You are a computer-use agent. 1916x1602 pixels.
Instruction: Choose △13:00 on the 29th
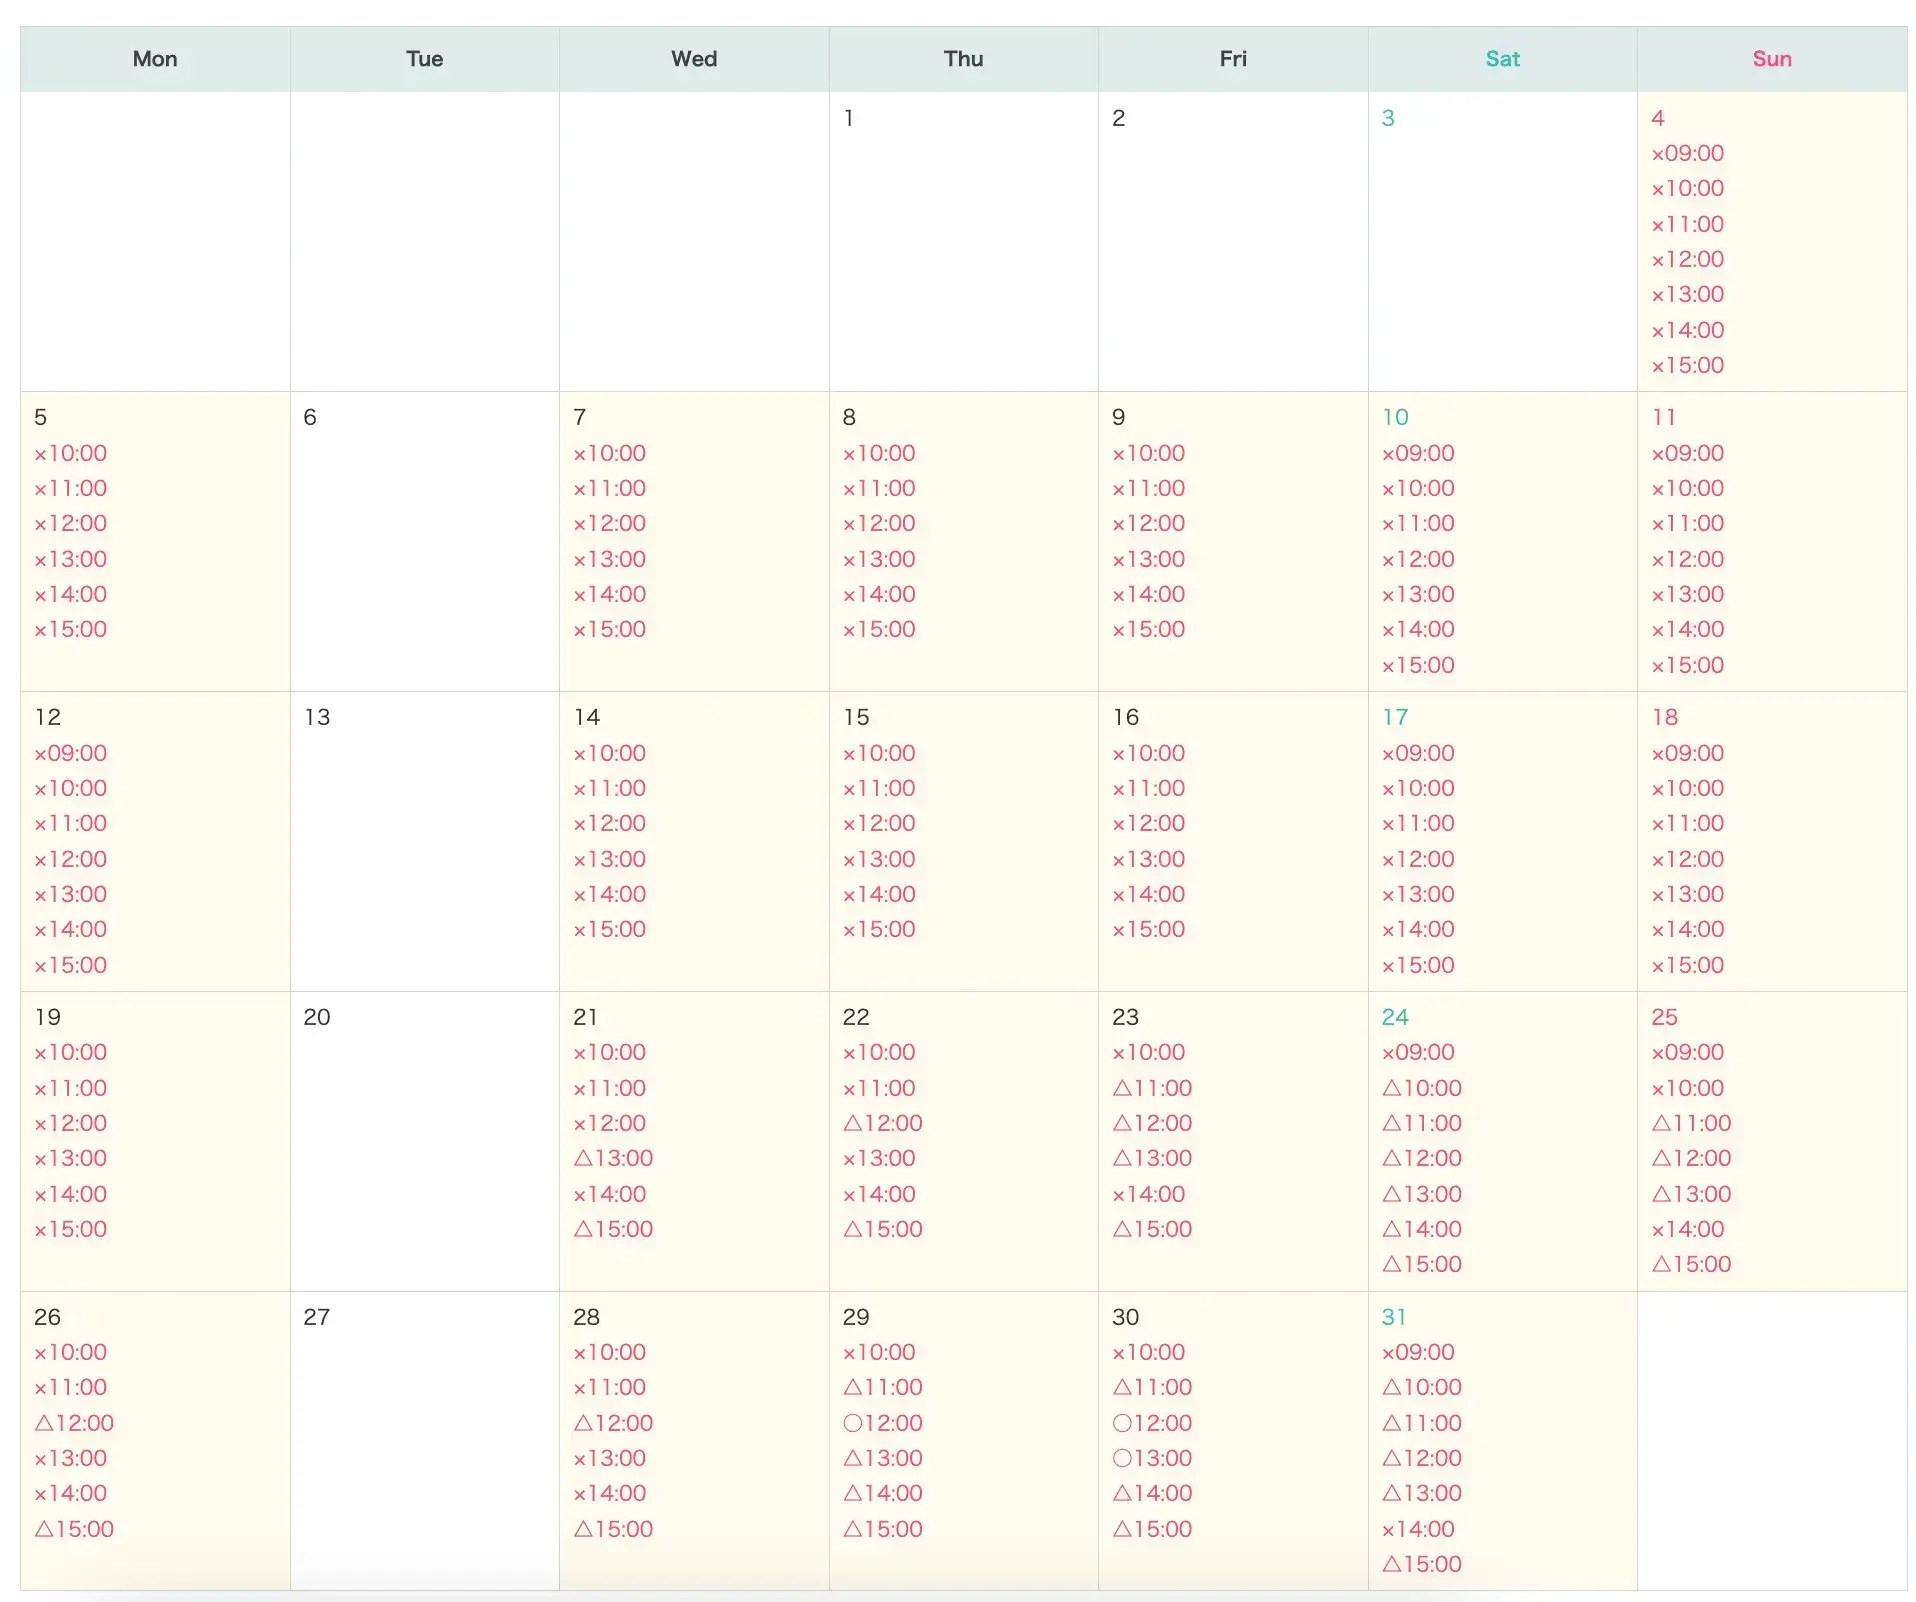coord(882,1457)
